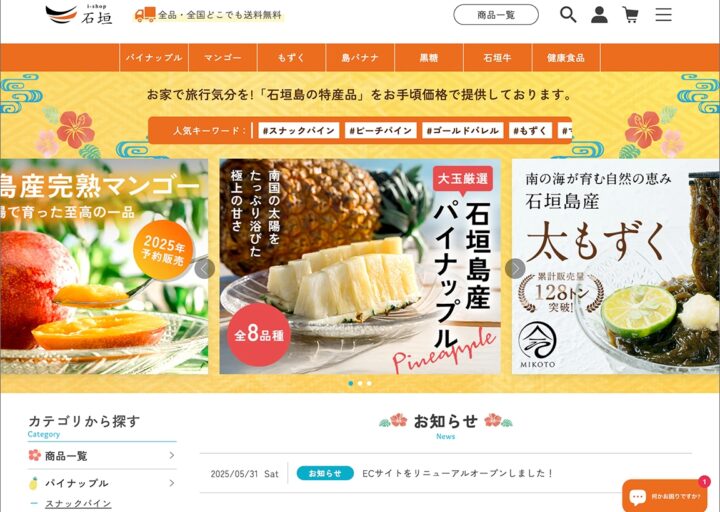Open the 石垣牛 navigation tab

click(497, 57)
